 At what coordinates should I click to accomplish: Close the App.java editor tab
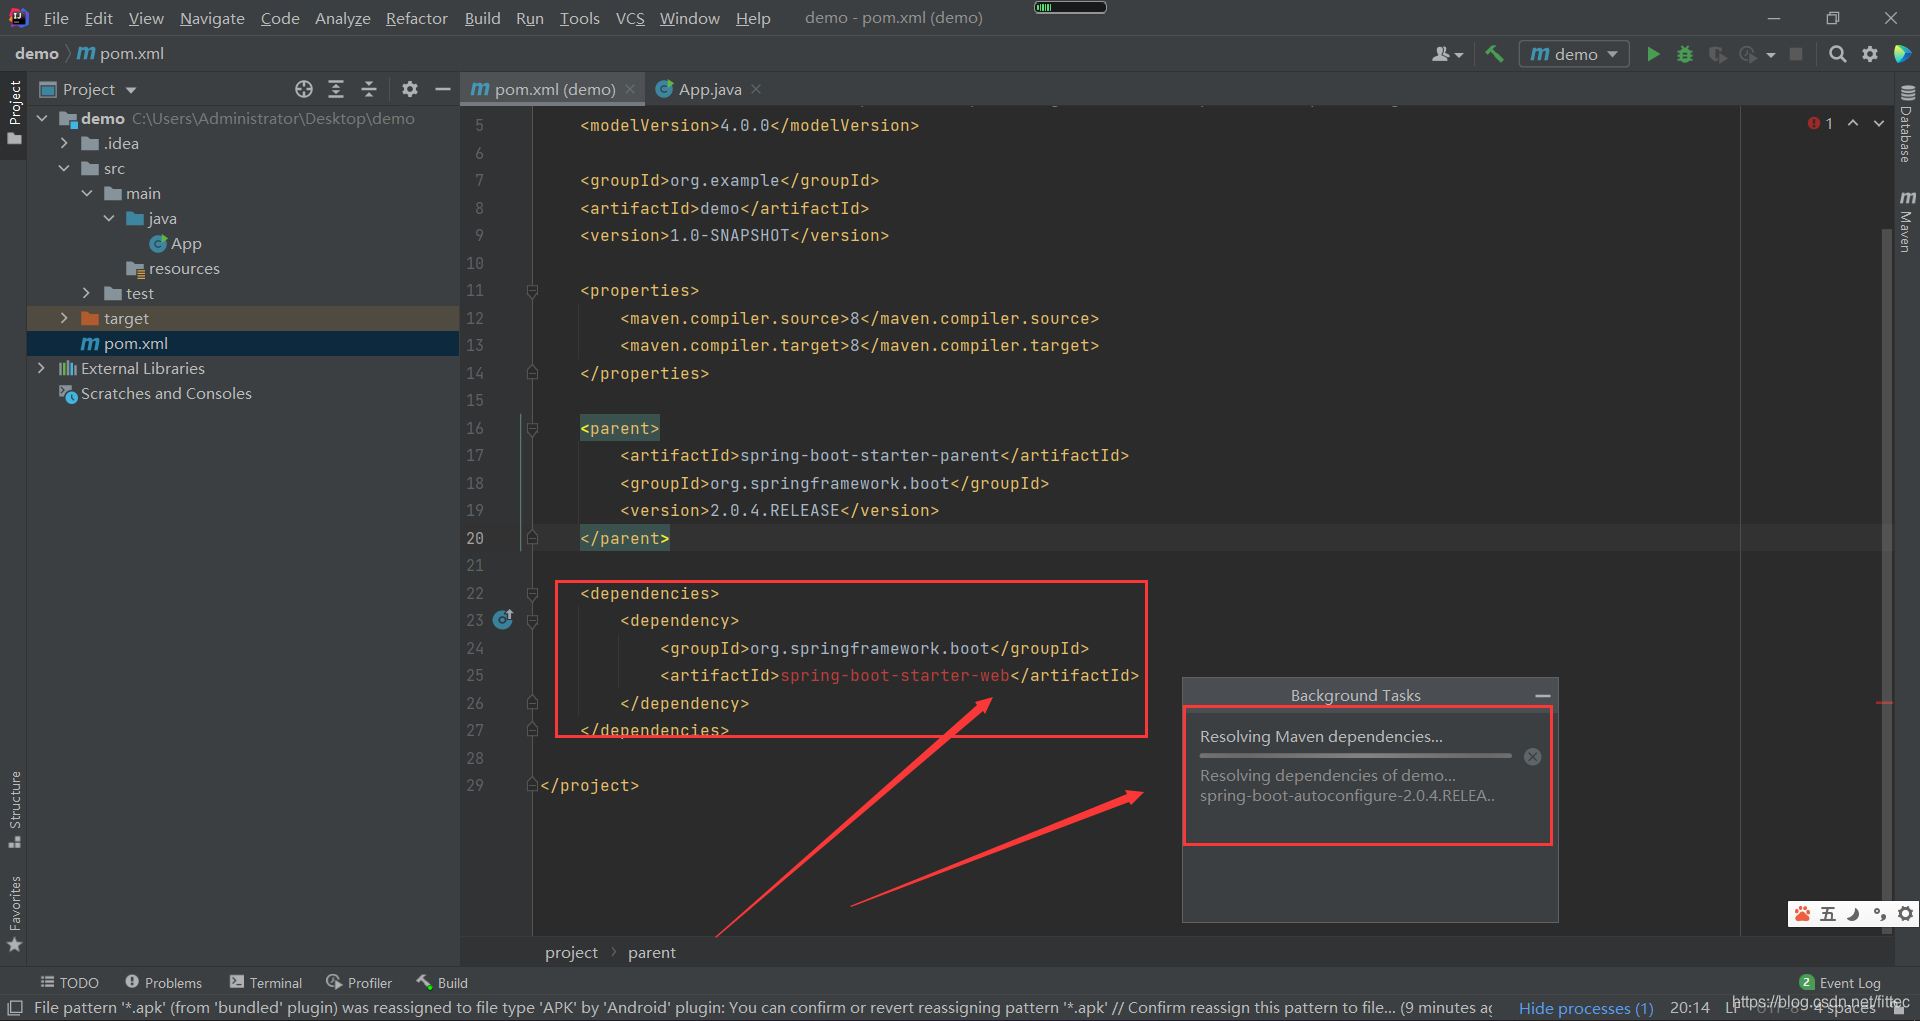tap(756, 89)
